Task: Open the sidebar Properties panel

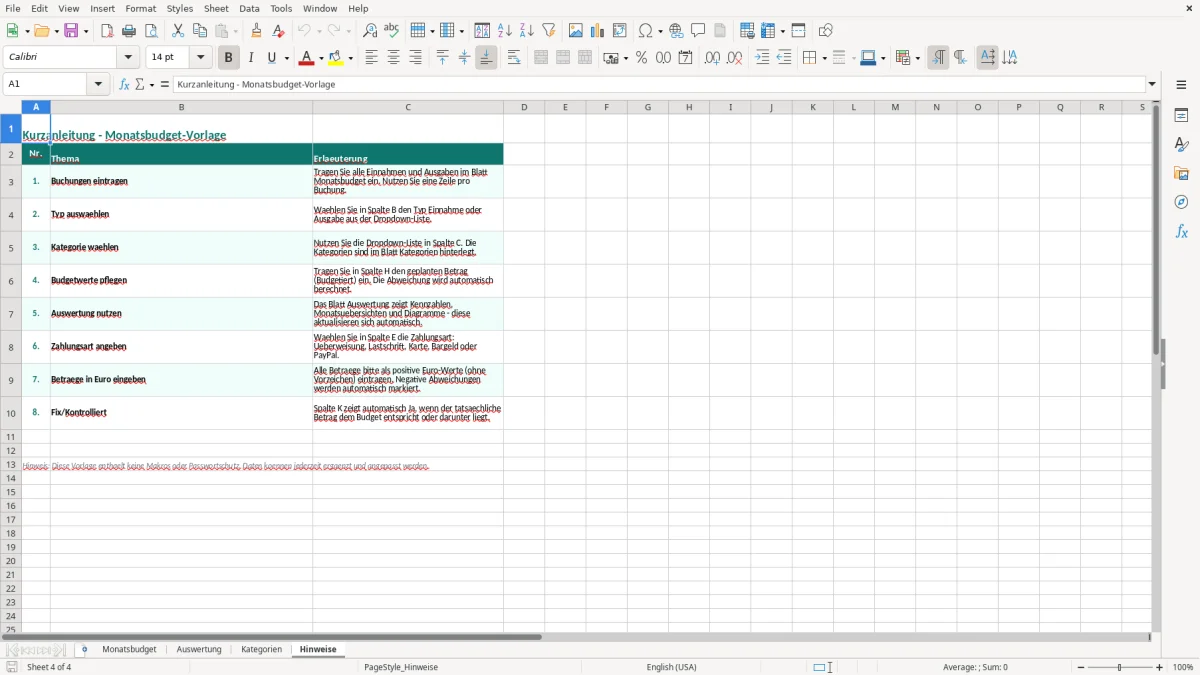Action: pyautogui.click(x=1181, y=115)
